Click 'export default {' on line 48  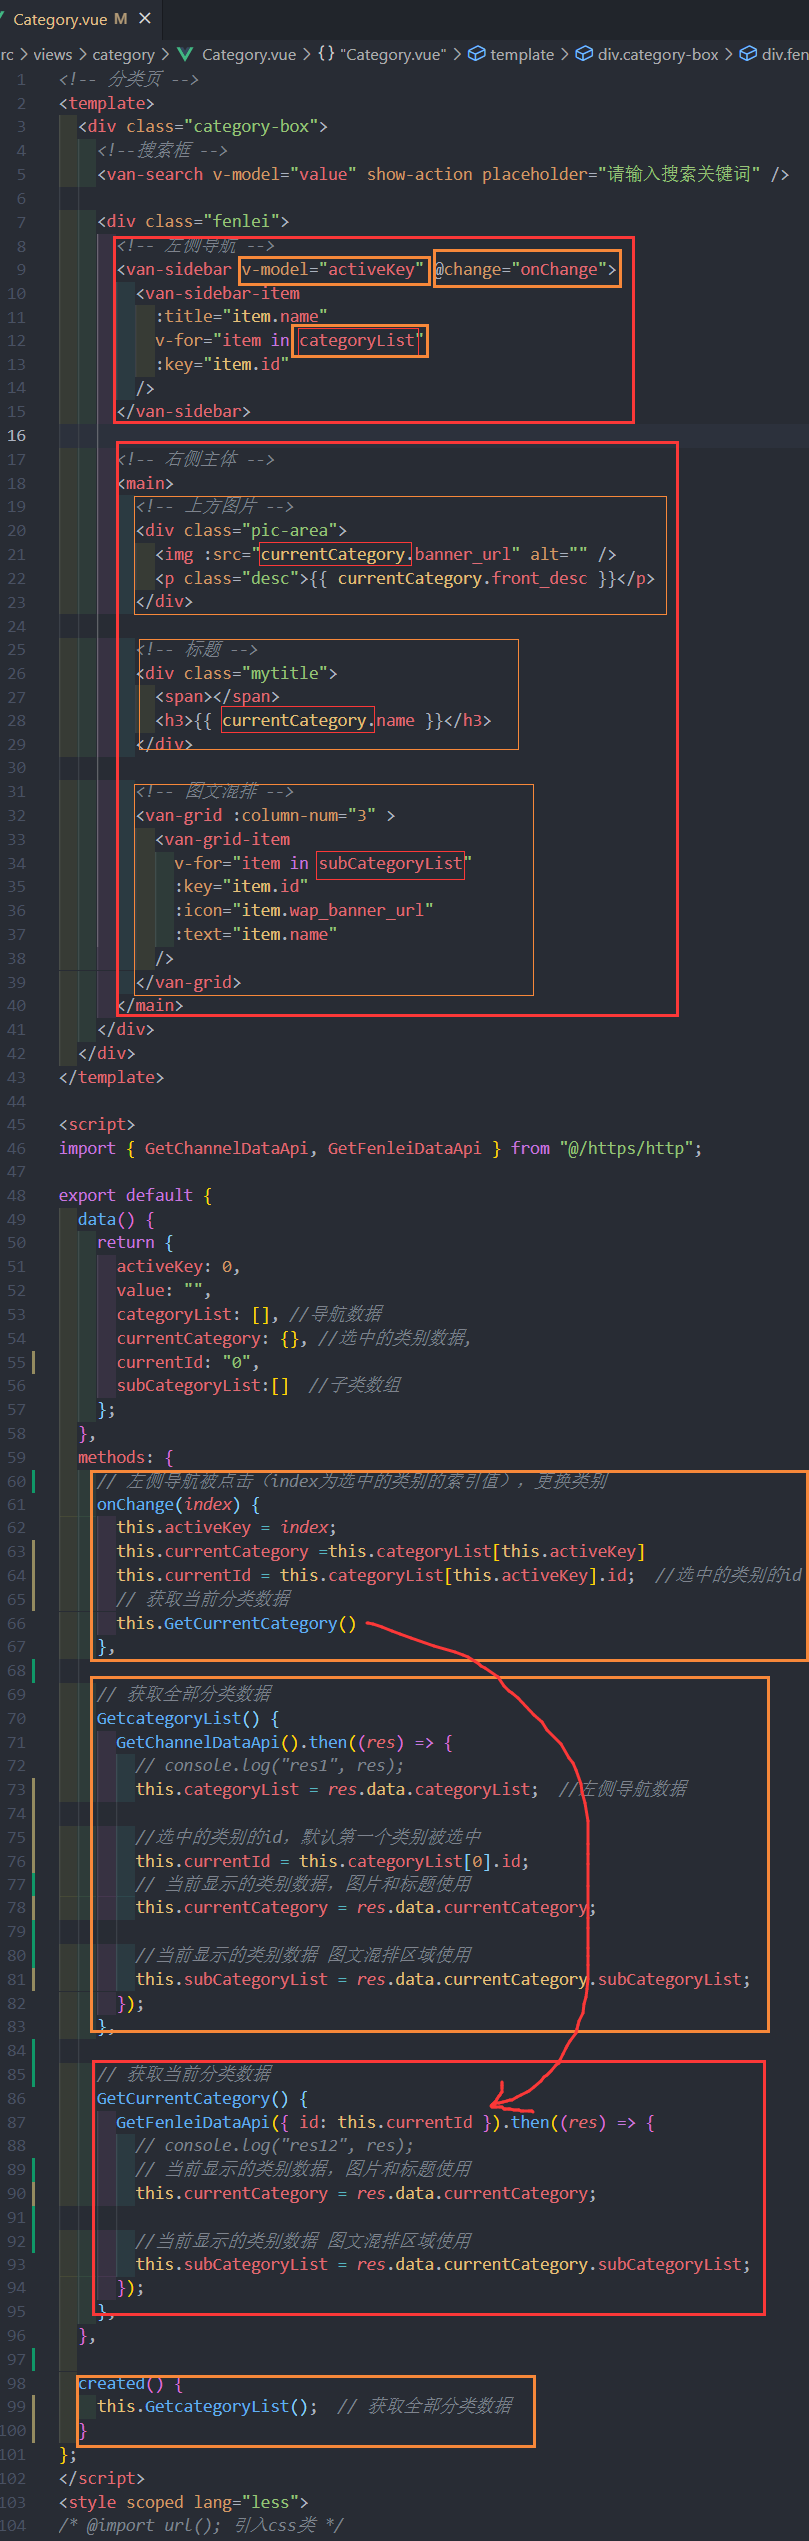[x=136, y=1196]
